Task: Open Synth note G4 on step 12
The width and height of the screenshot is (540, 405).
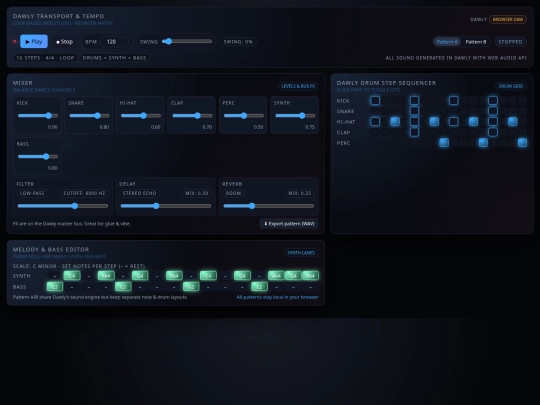Action: pos(242,276)
